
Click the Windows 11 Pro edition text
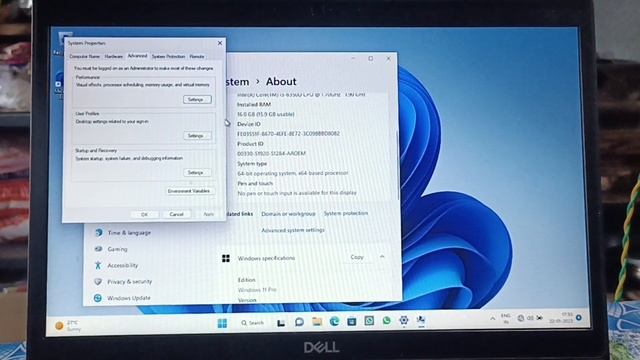pos(257,290)
